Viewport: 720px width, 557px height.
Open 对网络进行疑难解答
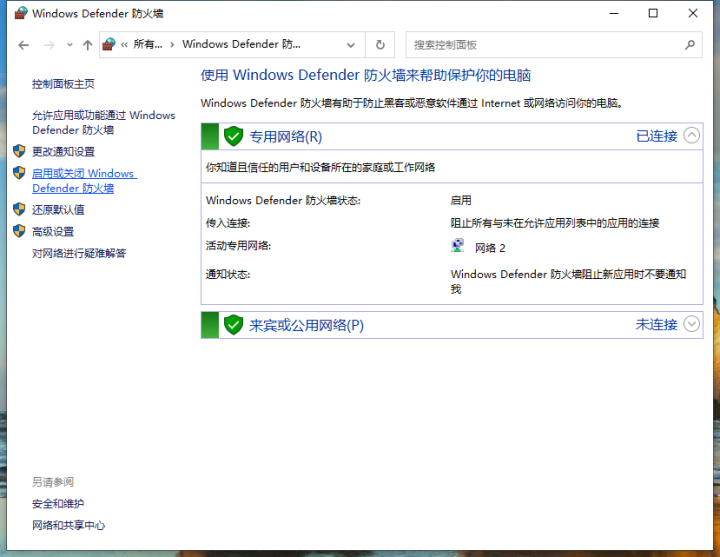point(79,253)
